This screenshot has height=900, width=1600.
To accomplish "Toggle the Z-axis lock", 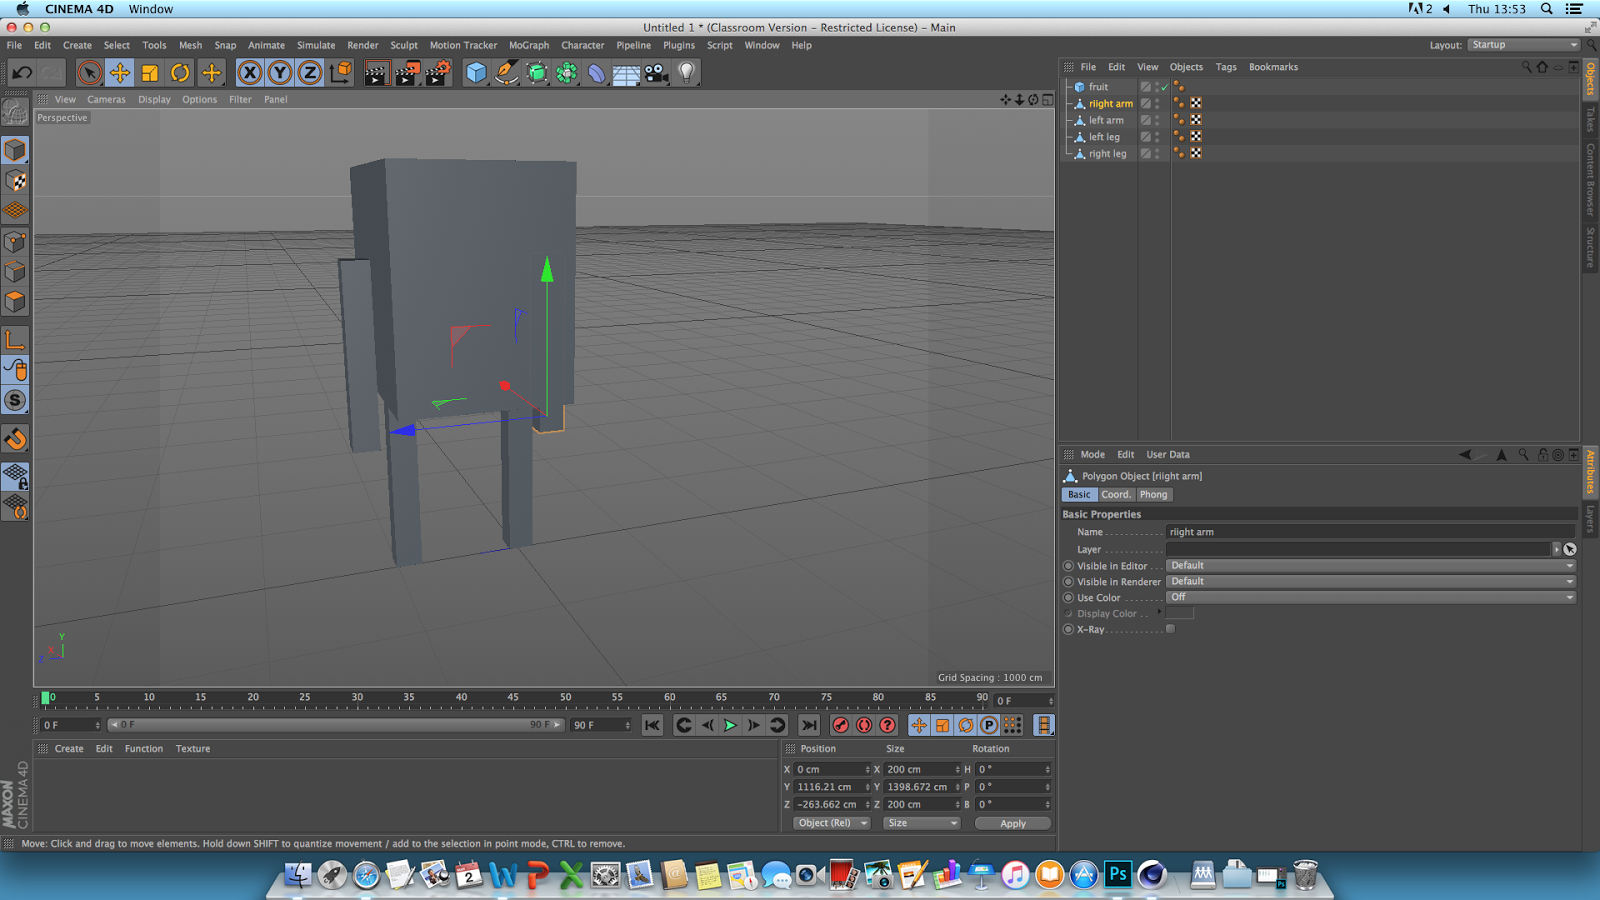I will point(310,72).
